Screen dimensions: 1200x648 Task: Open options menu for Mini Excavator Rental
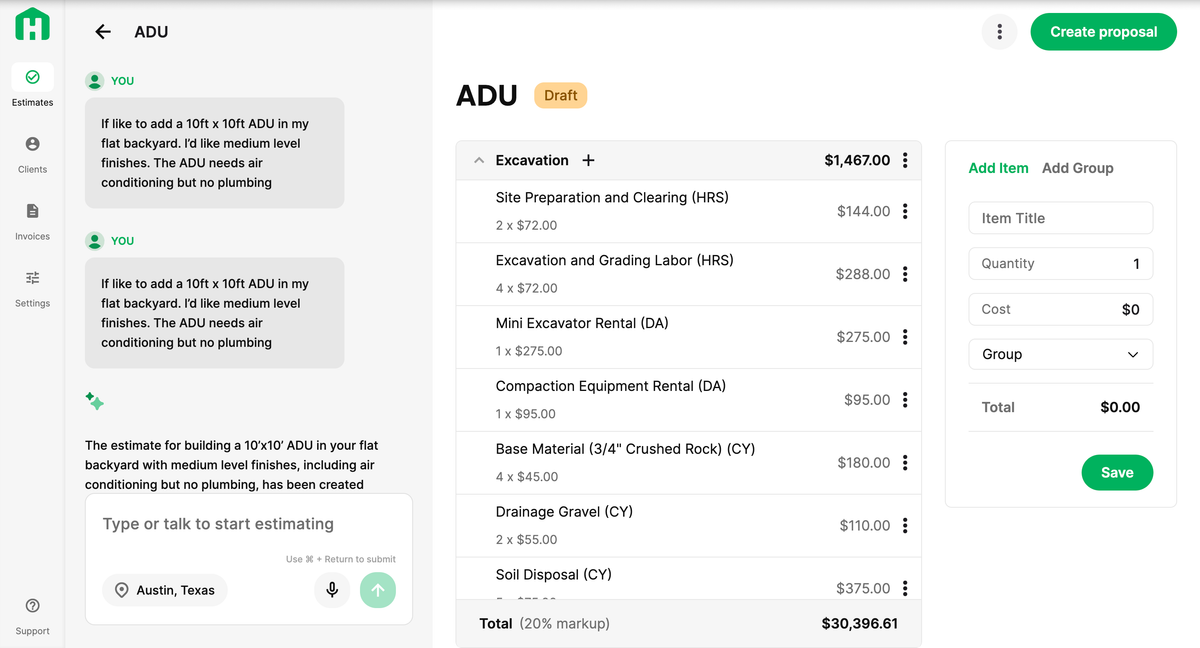906,337
